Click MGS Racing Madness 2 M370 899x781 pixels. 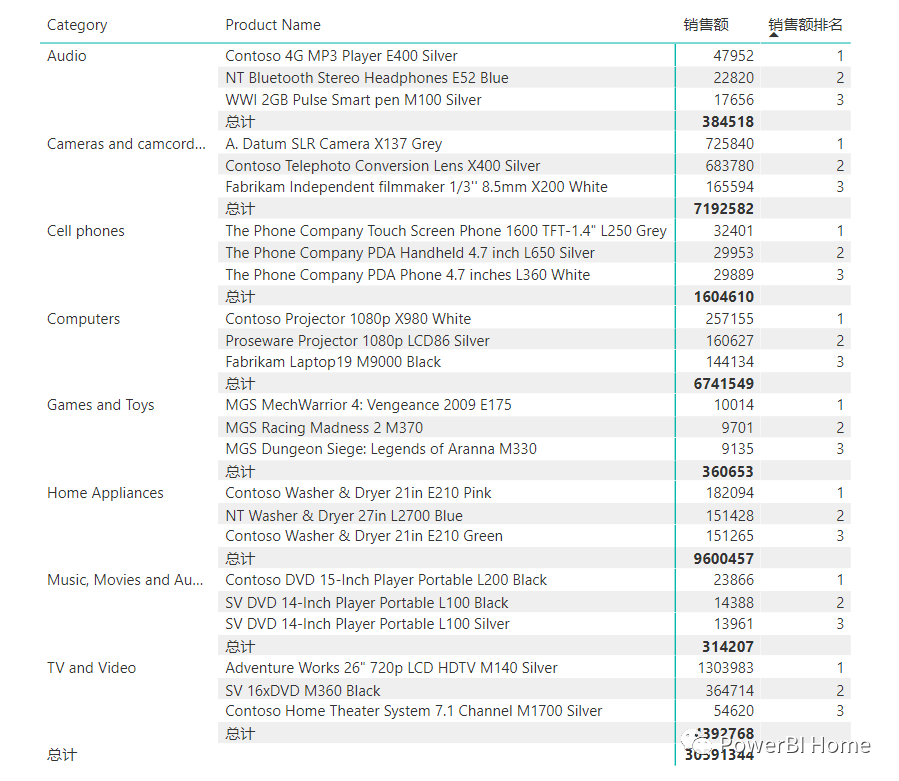pos(324,428)
